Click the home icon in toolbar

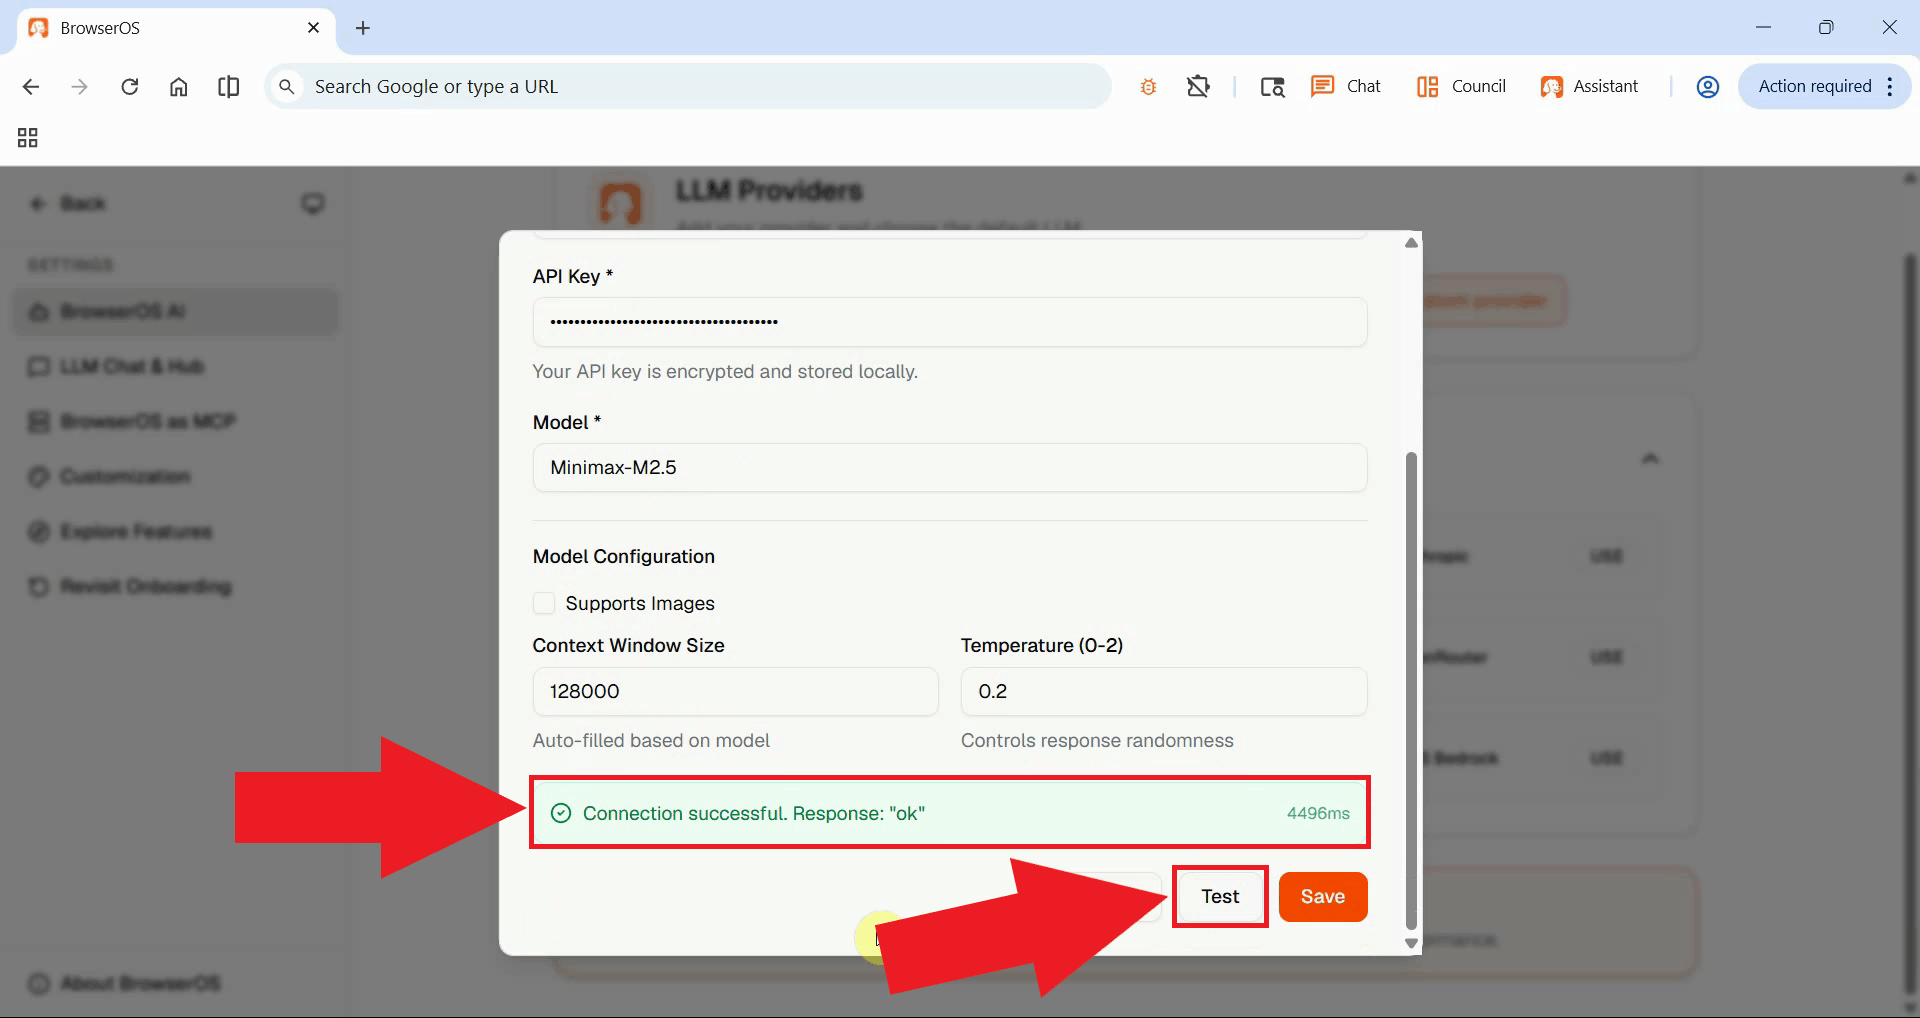coord(178,87)
